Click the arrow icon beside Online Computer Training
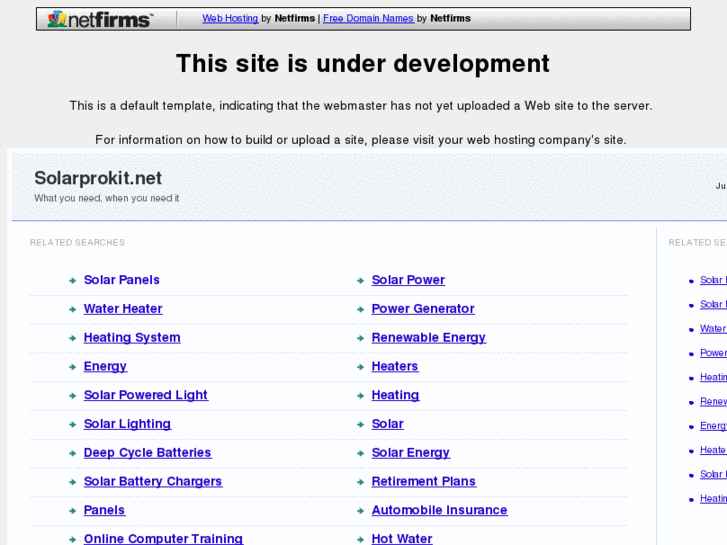This screenshot has height=545, width=727. click(x=72, y=539)
